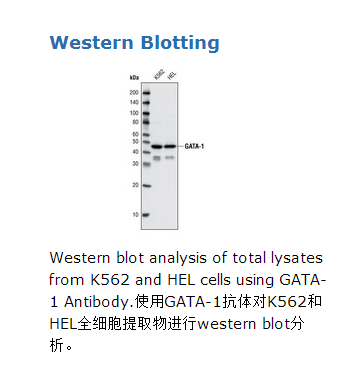Select the 40 kDa marker label

[135, 152]
